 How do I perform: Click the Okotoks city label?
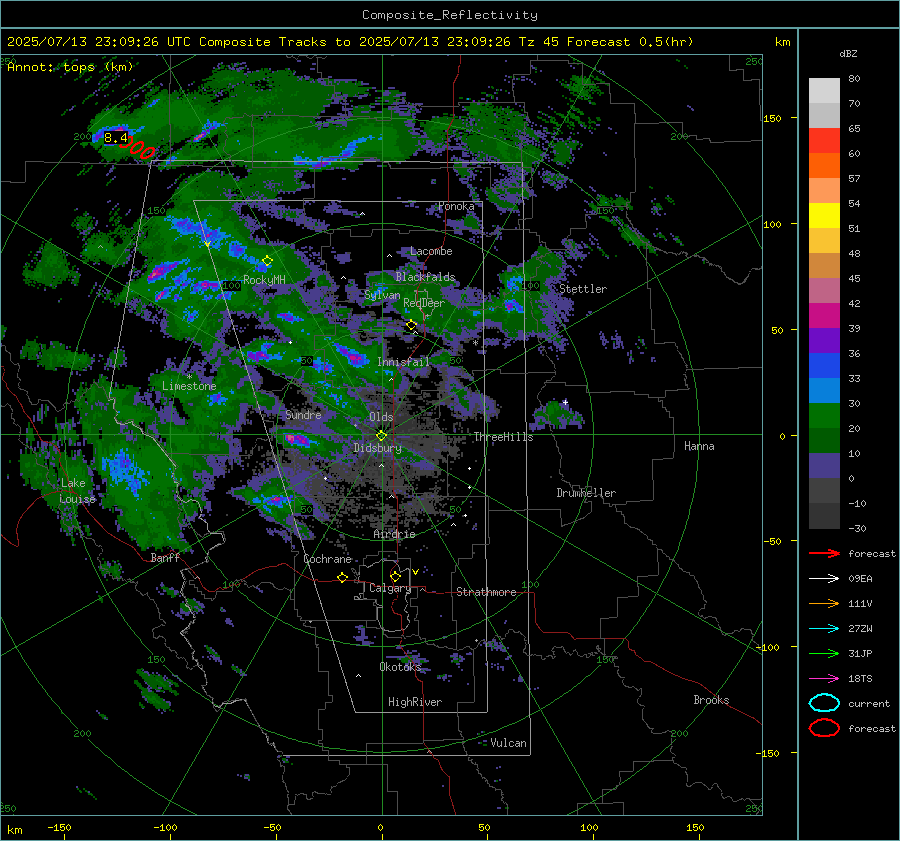400,666
